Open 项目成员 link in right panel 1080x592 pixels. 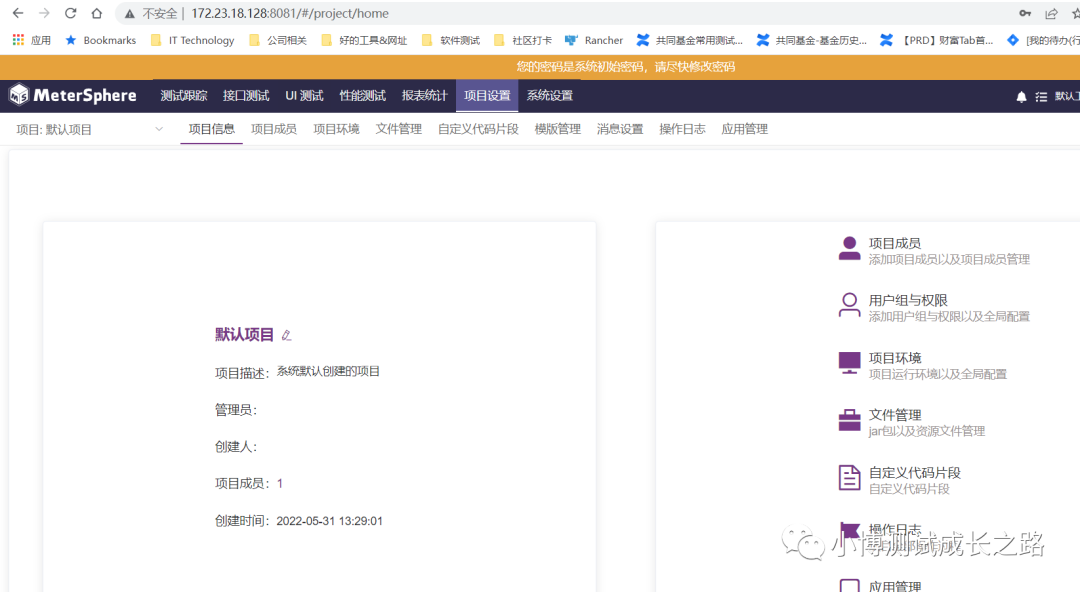895,243
